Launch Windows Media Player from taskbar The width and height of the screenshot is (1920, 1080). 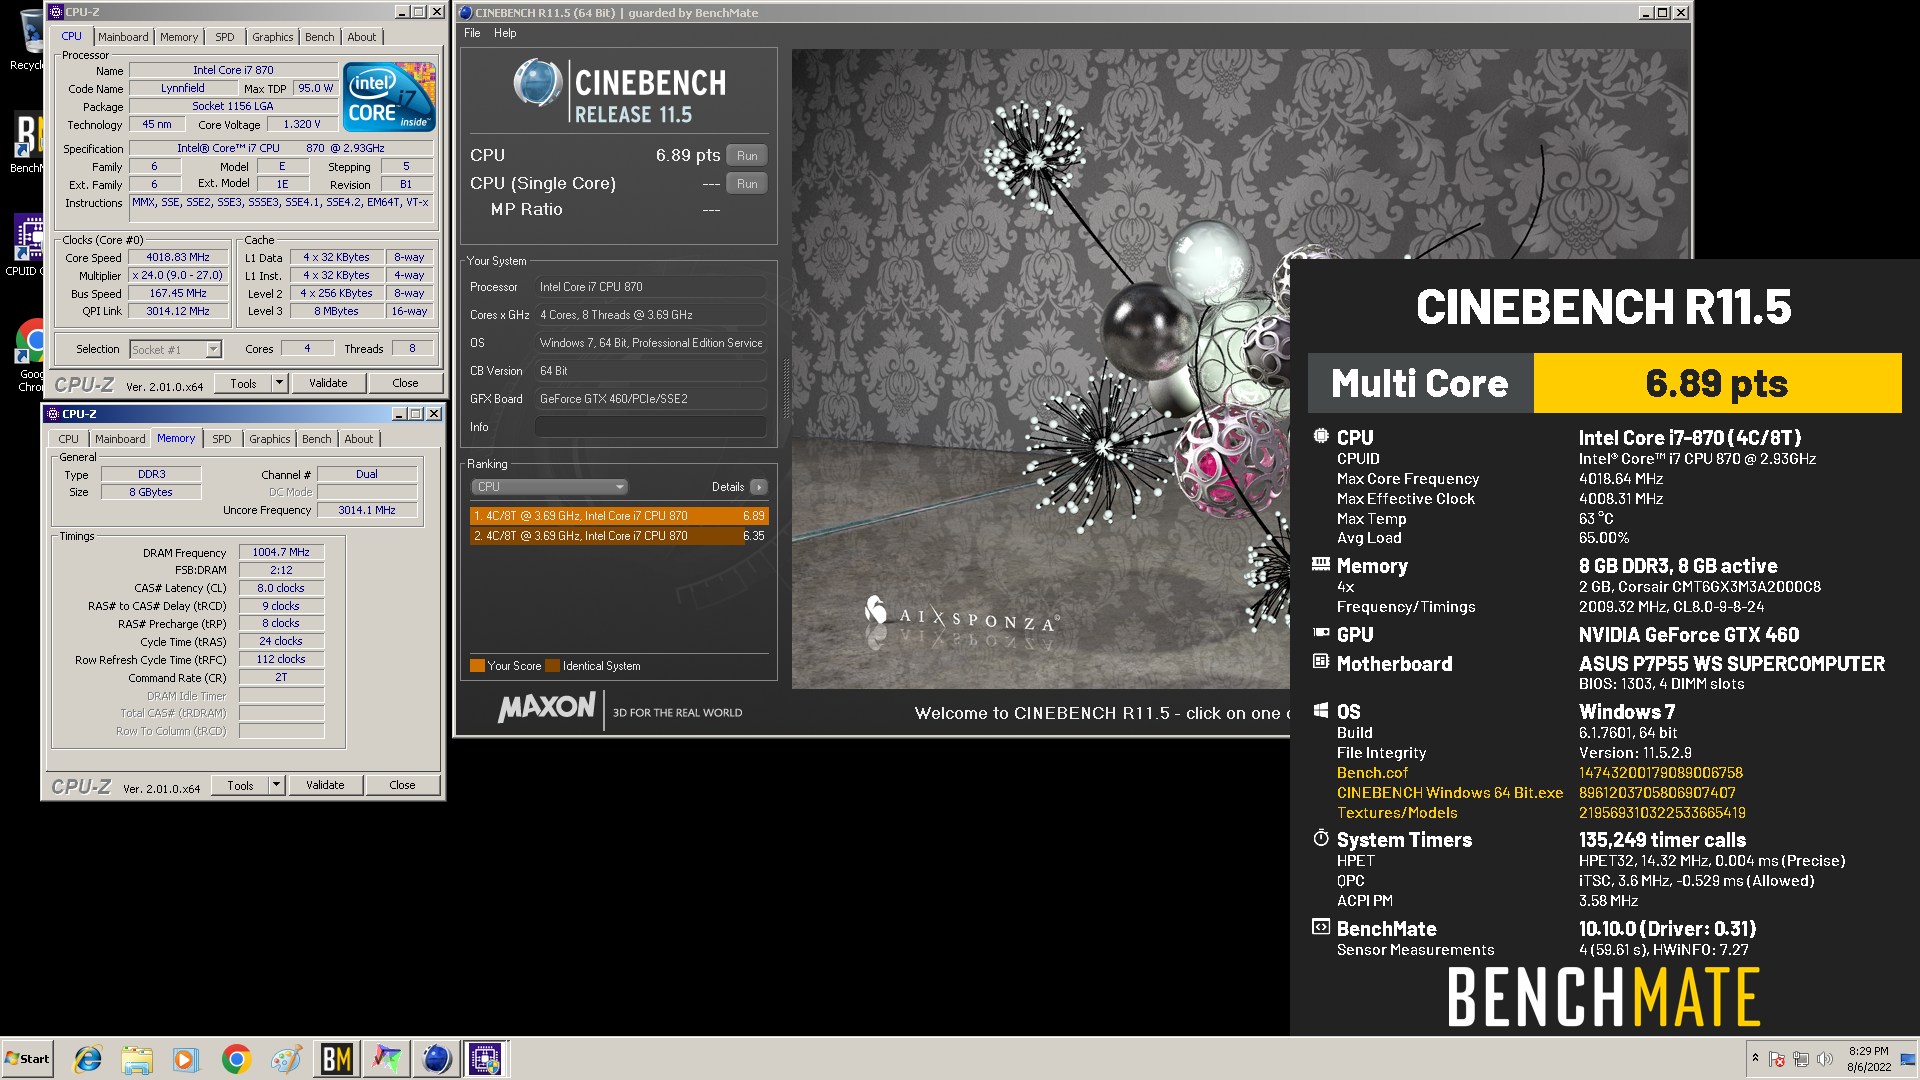click(x=186, y=1059)
